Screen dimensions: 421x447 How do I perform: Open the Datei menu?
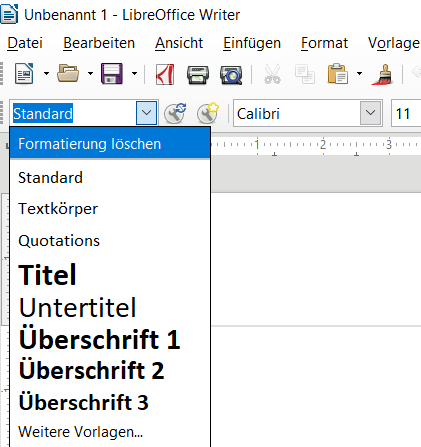click(25, 43)
